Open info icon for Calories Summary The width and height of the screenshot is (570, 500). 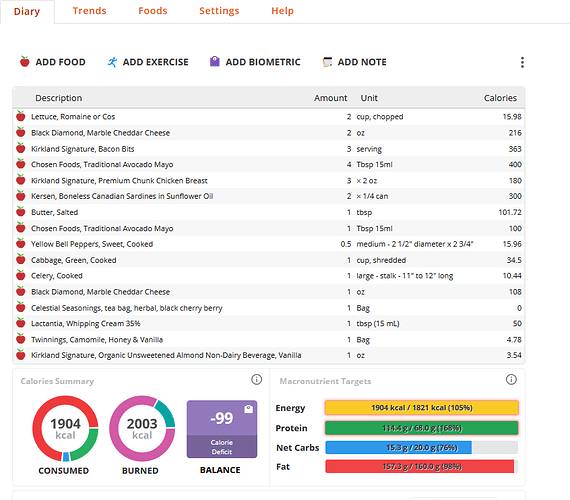(256, 380)
